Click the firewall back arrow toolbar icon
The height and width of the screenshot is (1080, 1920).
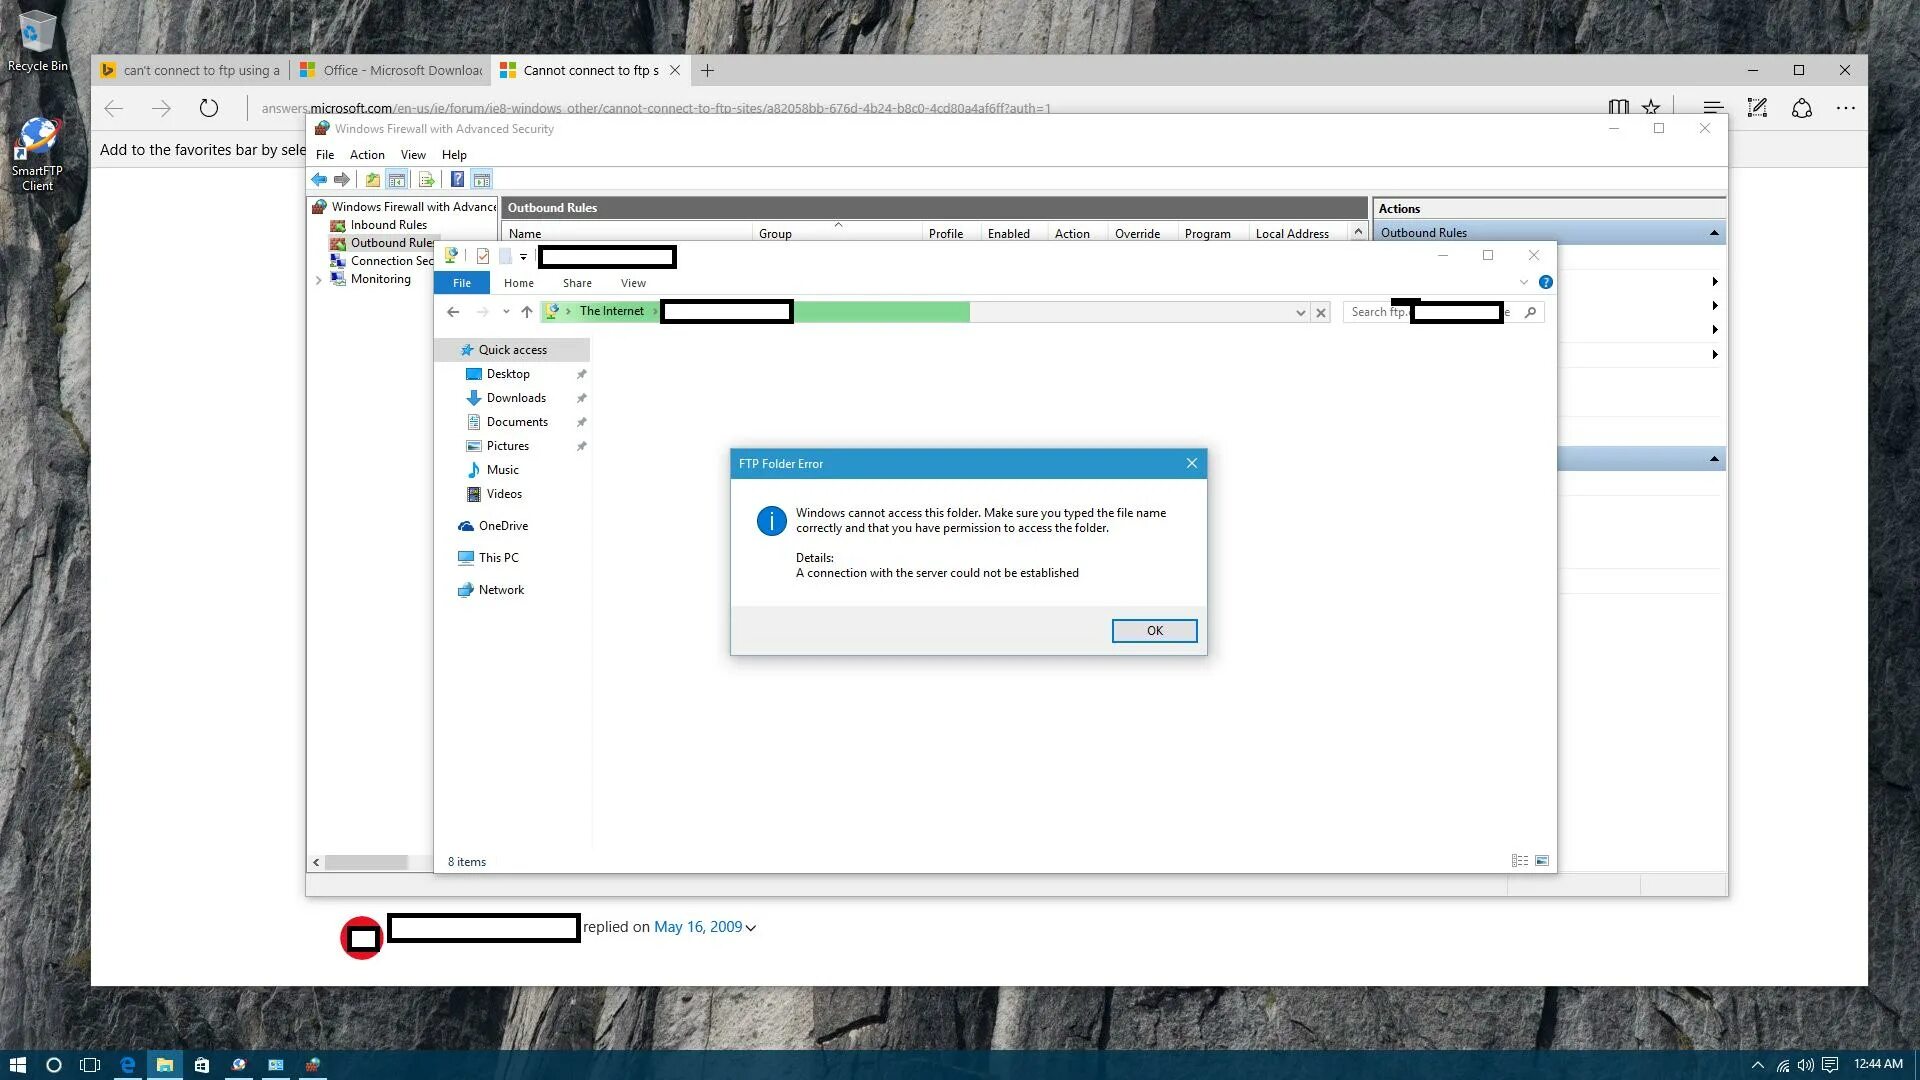[318, 180]
